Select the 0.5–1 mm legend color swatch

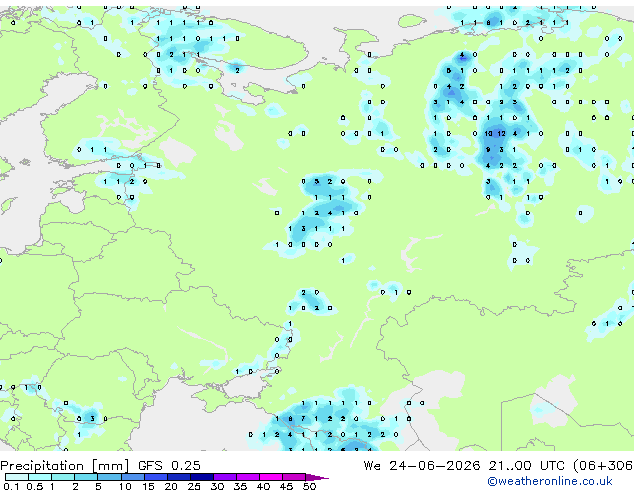tap(40, 477)
